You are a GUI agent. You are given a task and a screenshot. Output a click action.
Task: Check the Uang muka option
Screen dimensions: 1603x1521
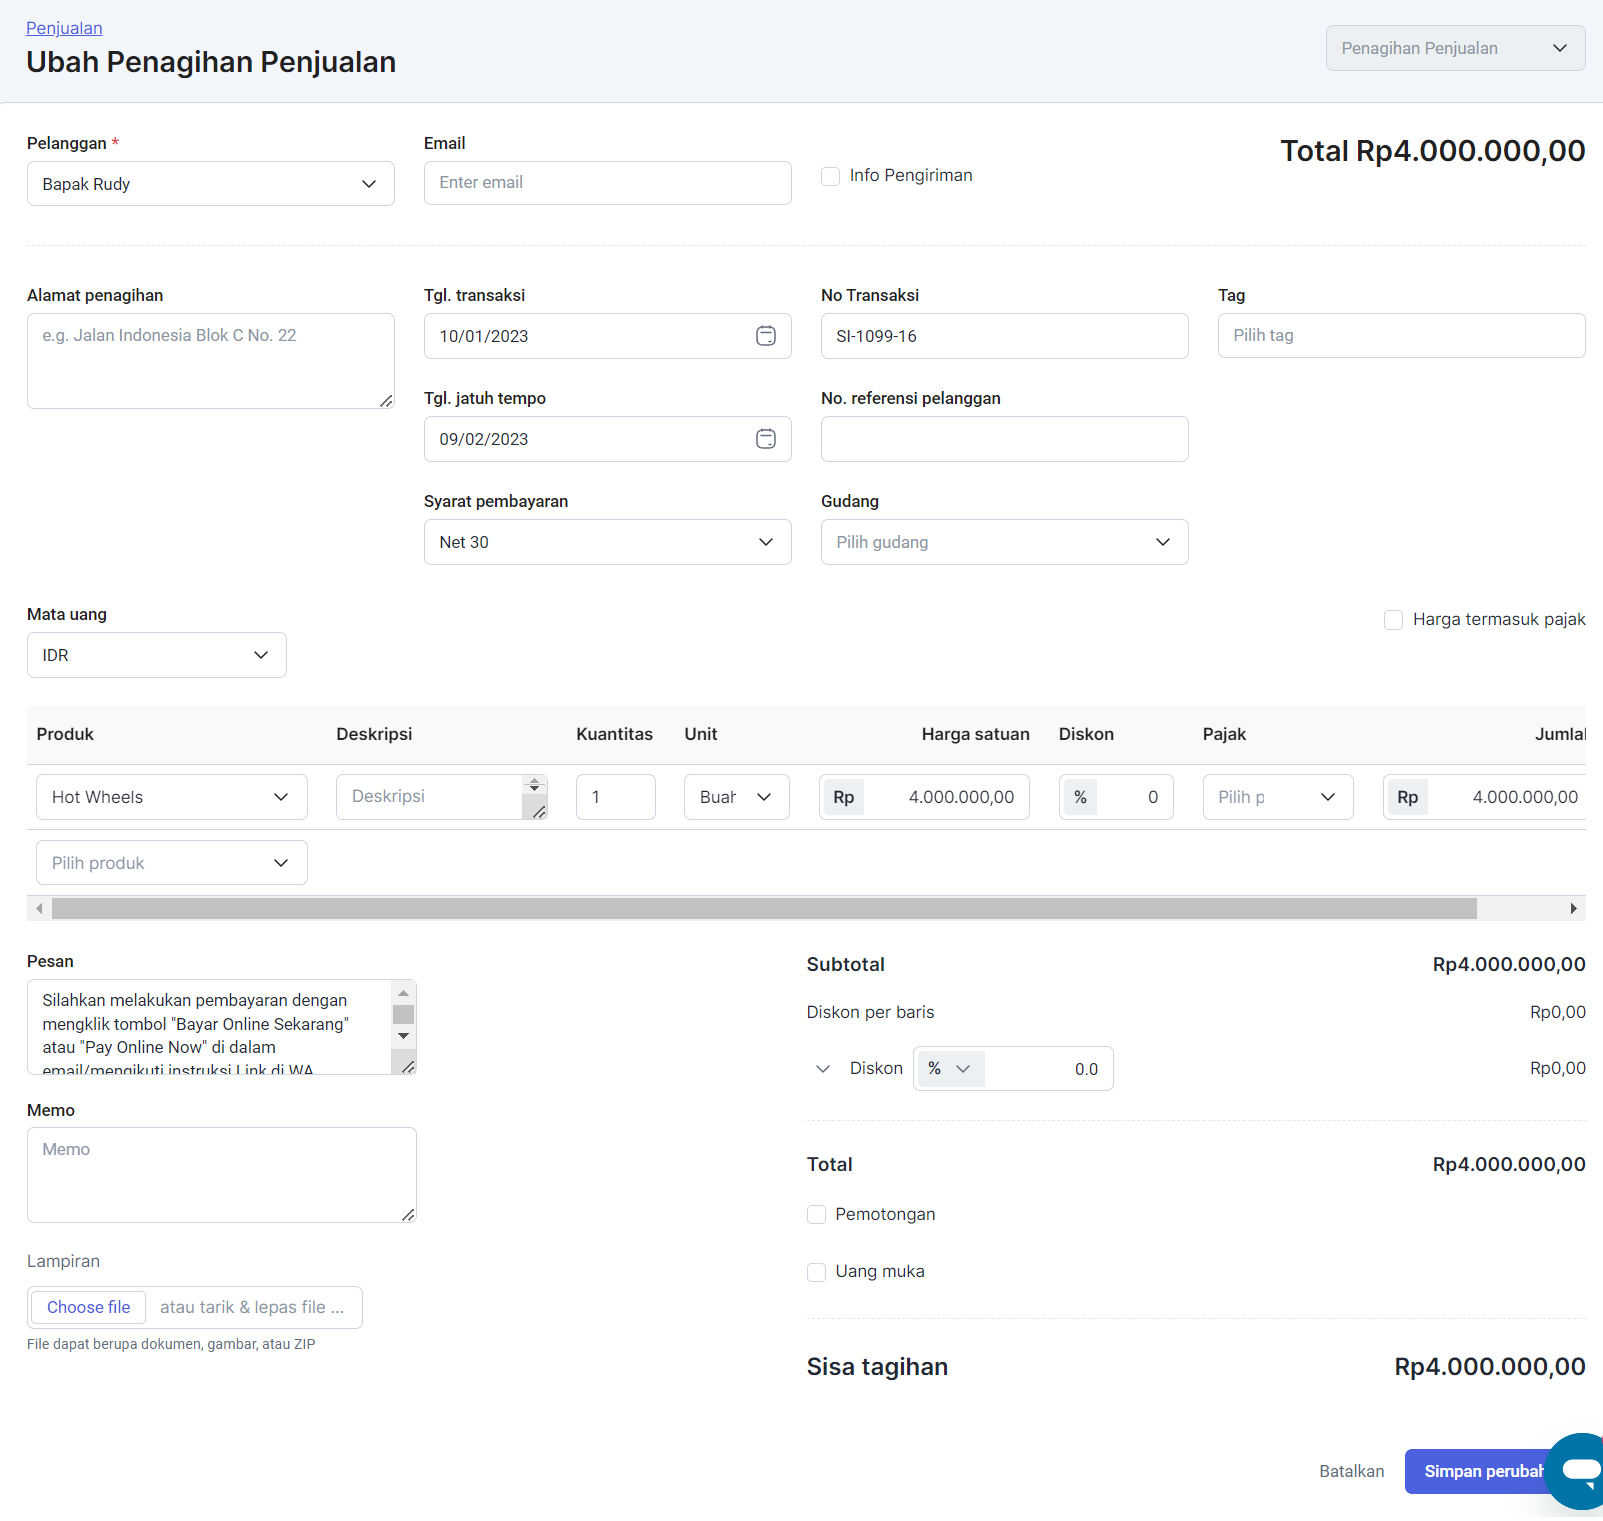tap(816, 1272)
